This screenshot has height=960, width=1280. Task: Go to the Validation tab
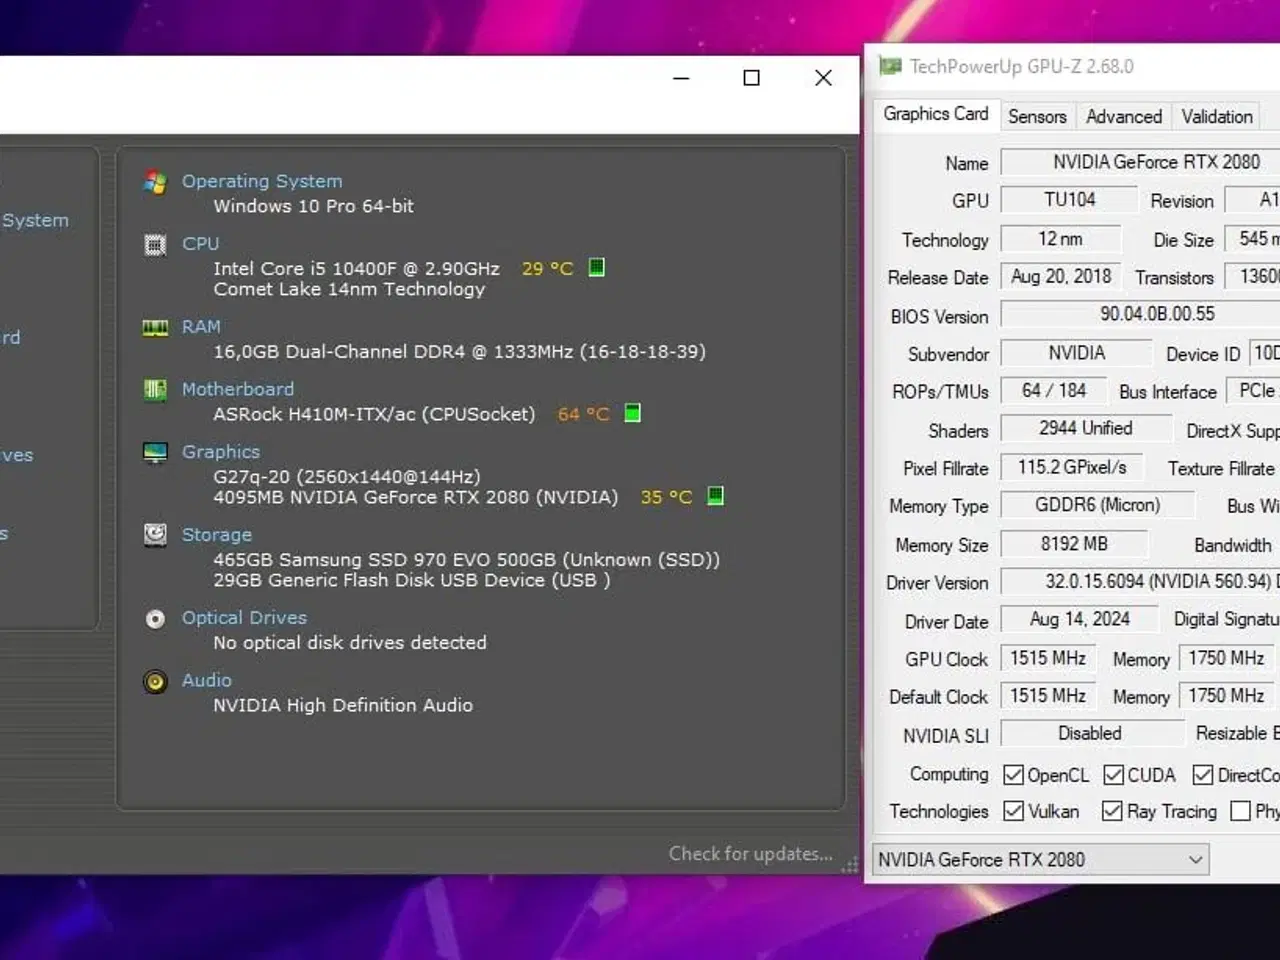point(1216,117)
